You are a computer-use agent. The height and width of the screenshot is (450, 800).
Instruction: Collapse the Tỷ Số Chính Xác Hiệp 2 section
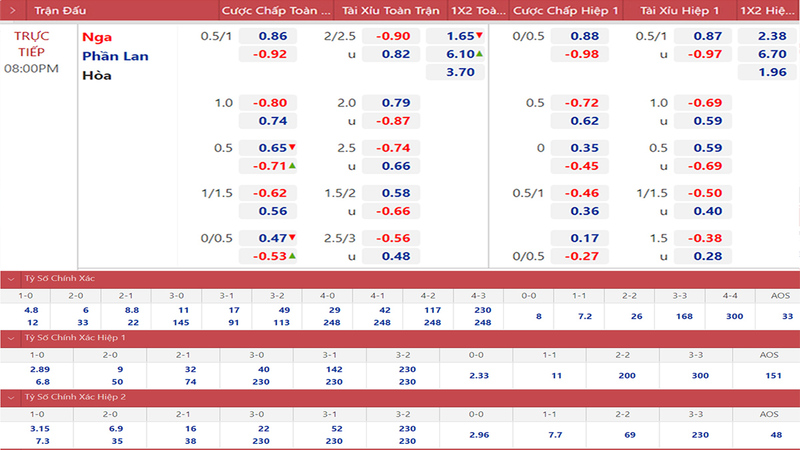[11, 396]
